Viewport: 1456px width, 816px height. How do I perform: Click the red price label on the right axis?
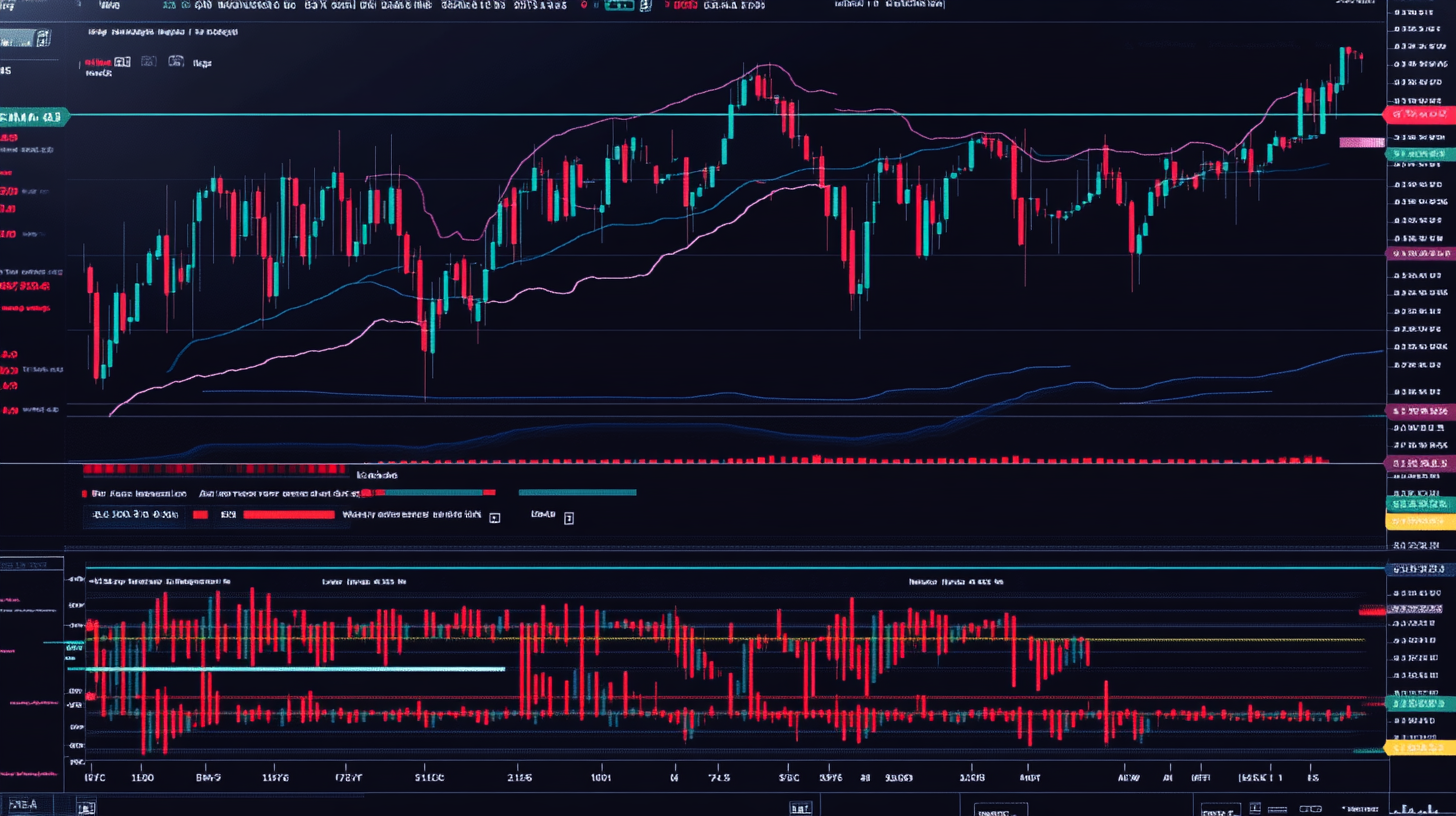pos(1420,114)
